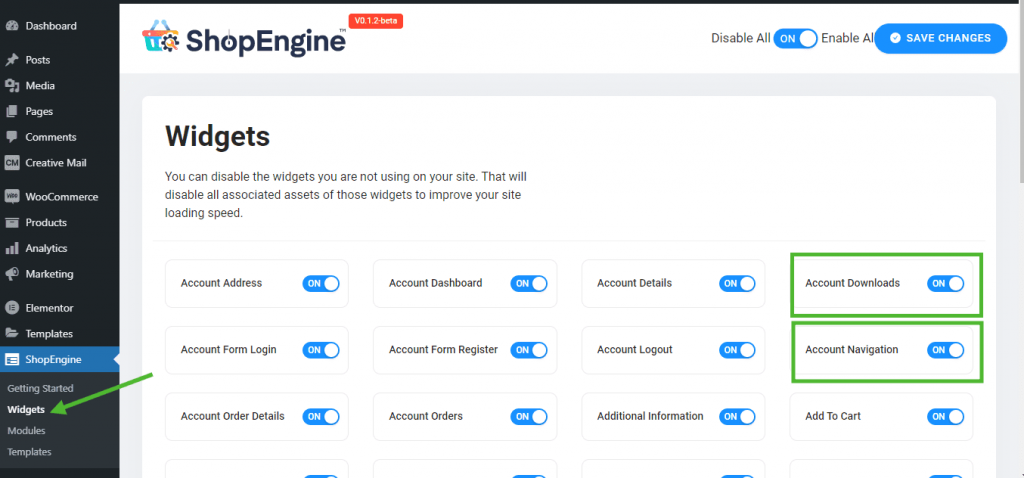Turn off Account Address widget
The image size is (1024, 478).
coord(321,283)
